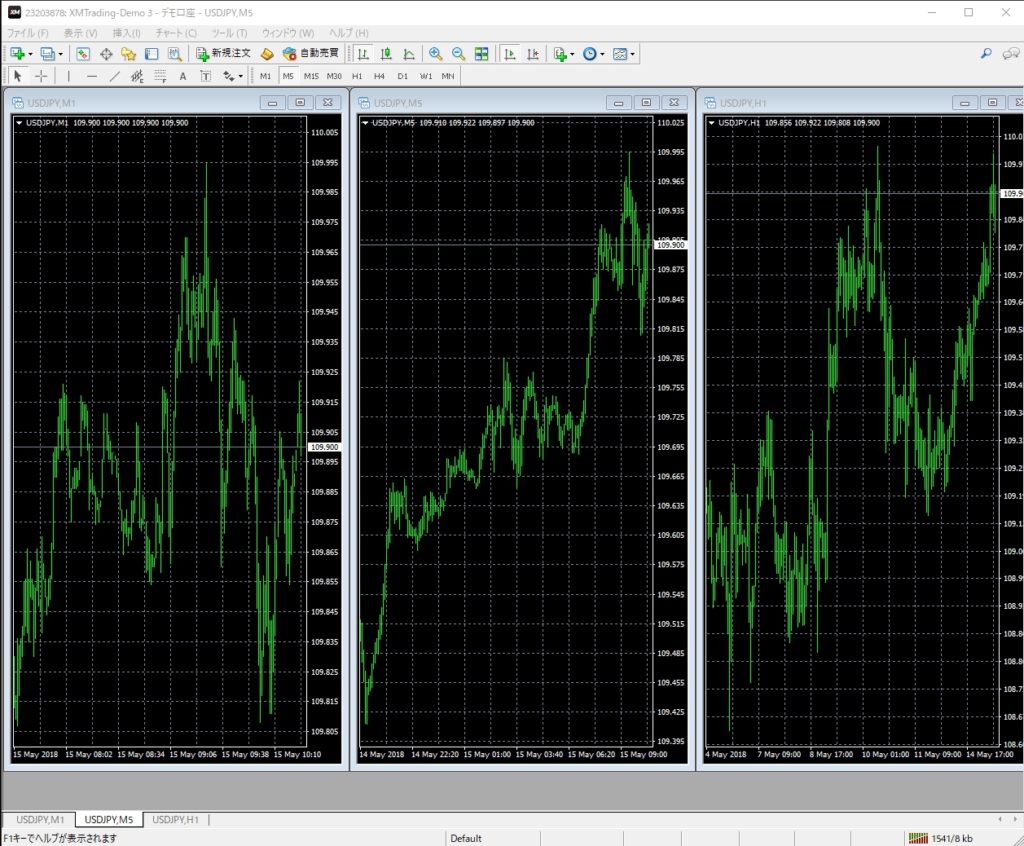The width and height of the screenshot is (1024, 846).
Task: Select the M15 timeframe button
Action: [x=311, y=76]
